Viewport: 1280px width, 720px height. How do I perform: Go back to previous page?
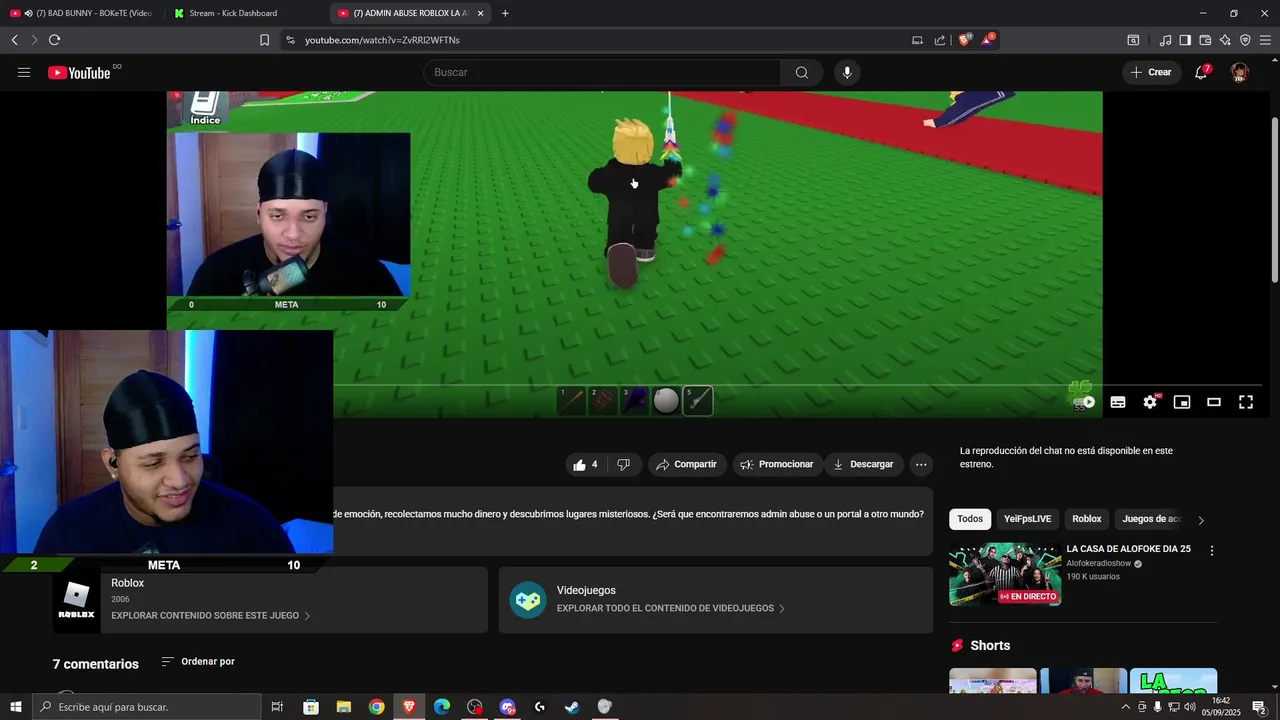pos(14,40)
